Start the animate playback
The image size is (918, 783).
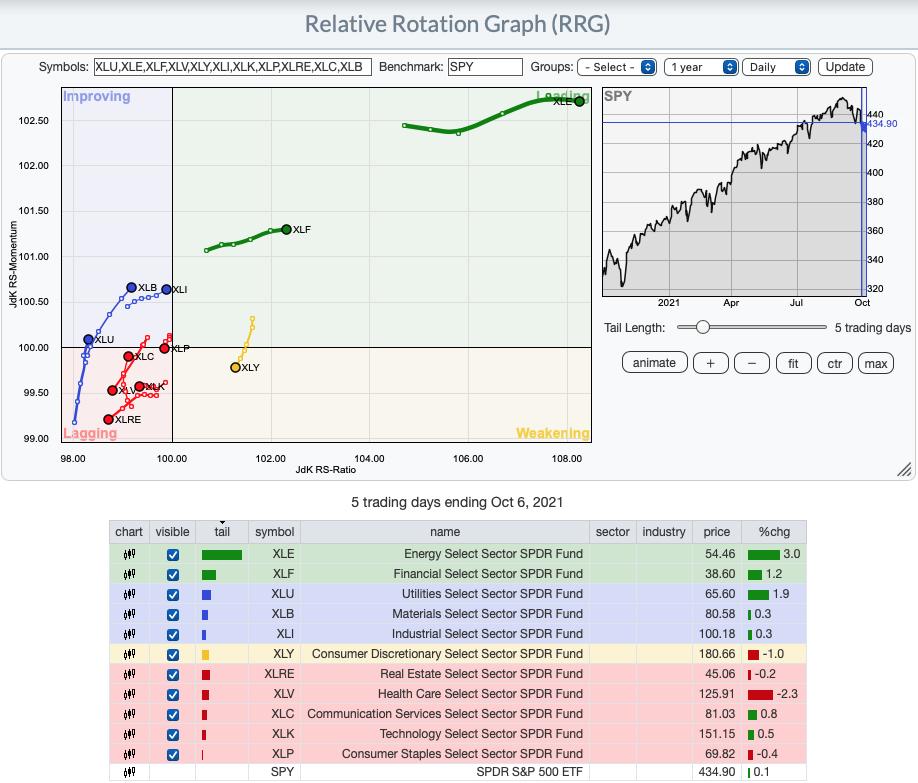(x=655, y=363)
